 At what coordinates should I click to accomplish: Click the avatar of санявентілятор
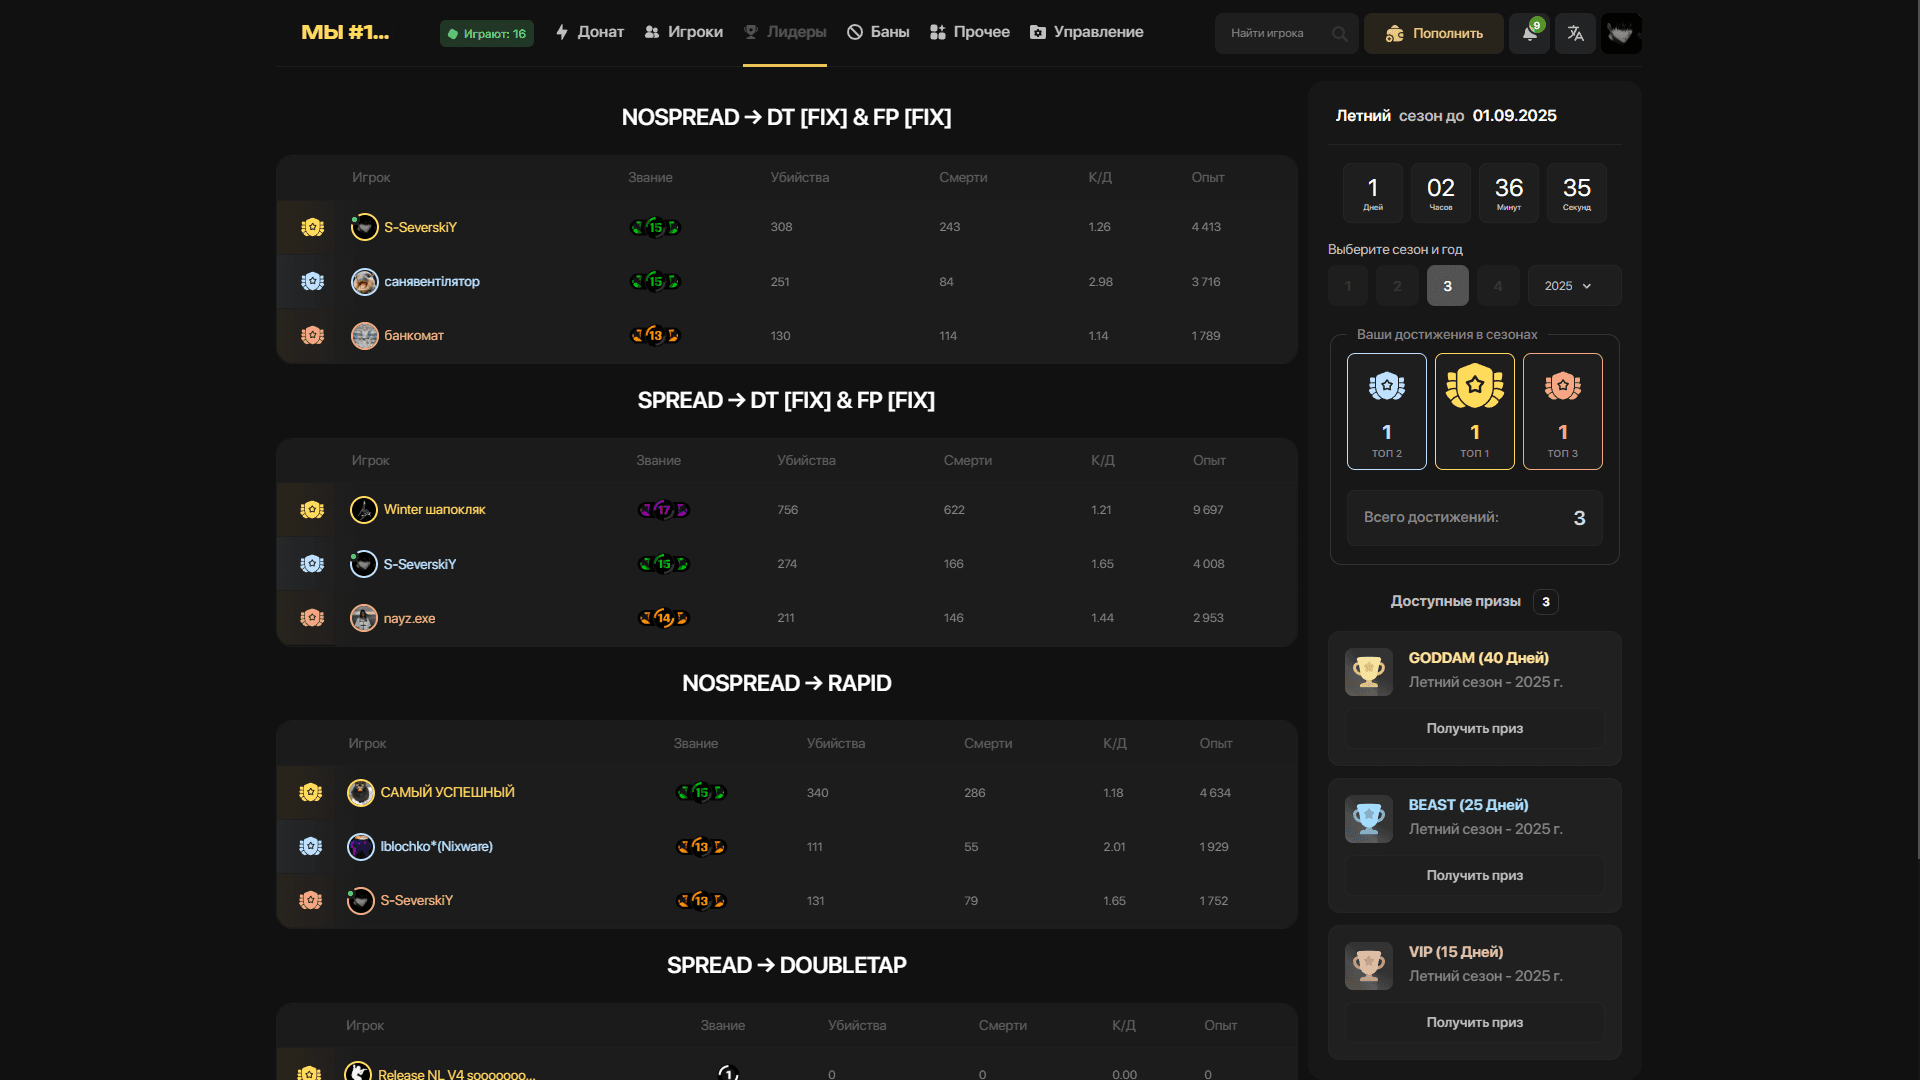[x=365, y=282]
